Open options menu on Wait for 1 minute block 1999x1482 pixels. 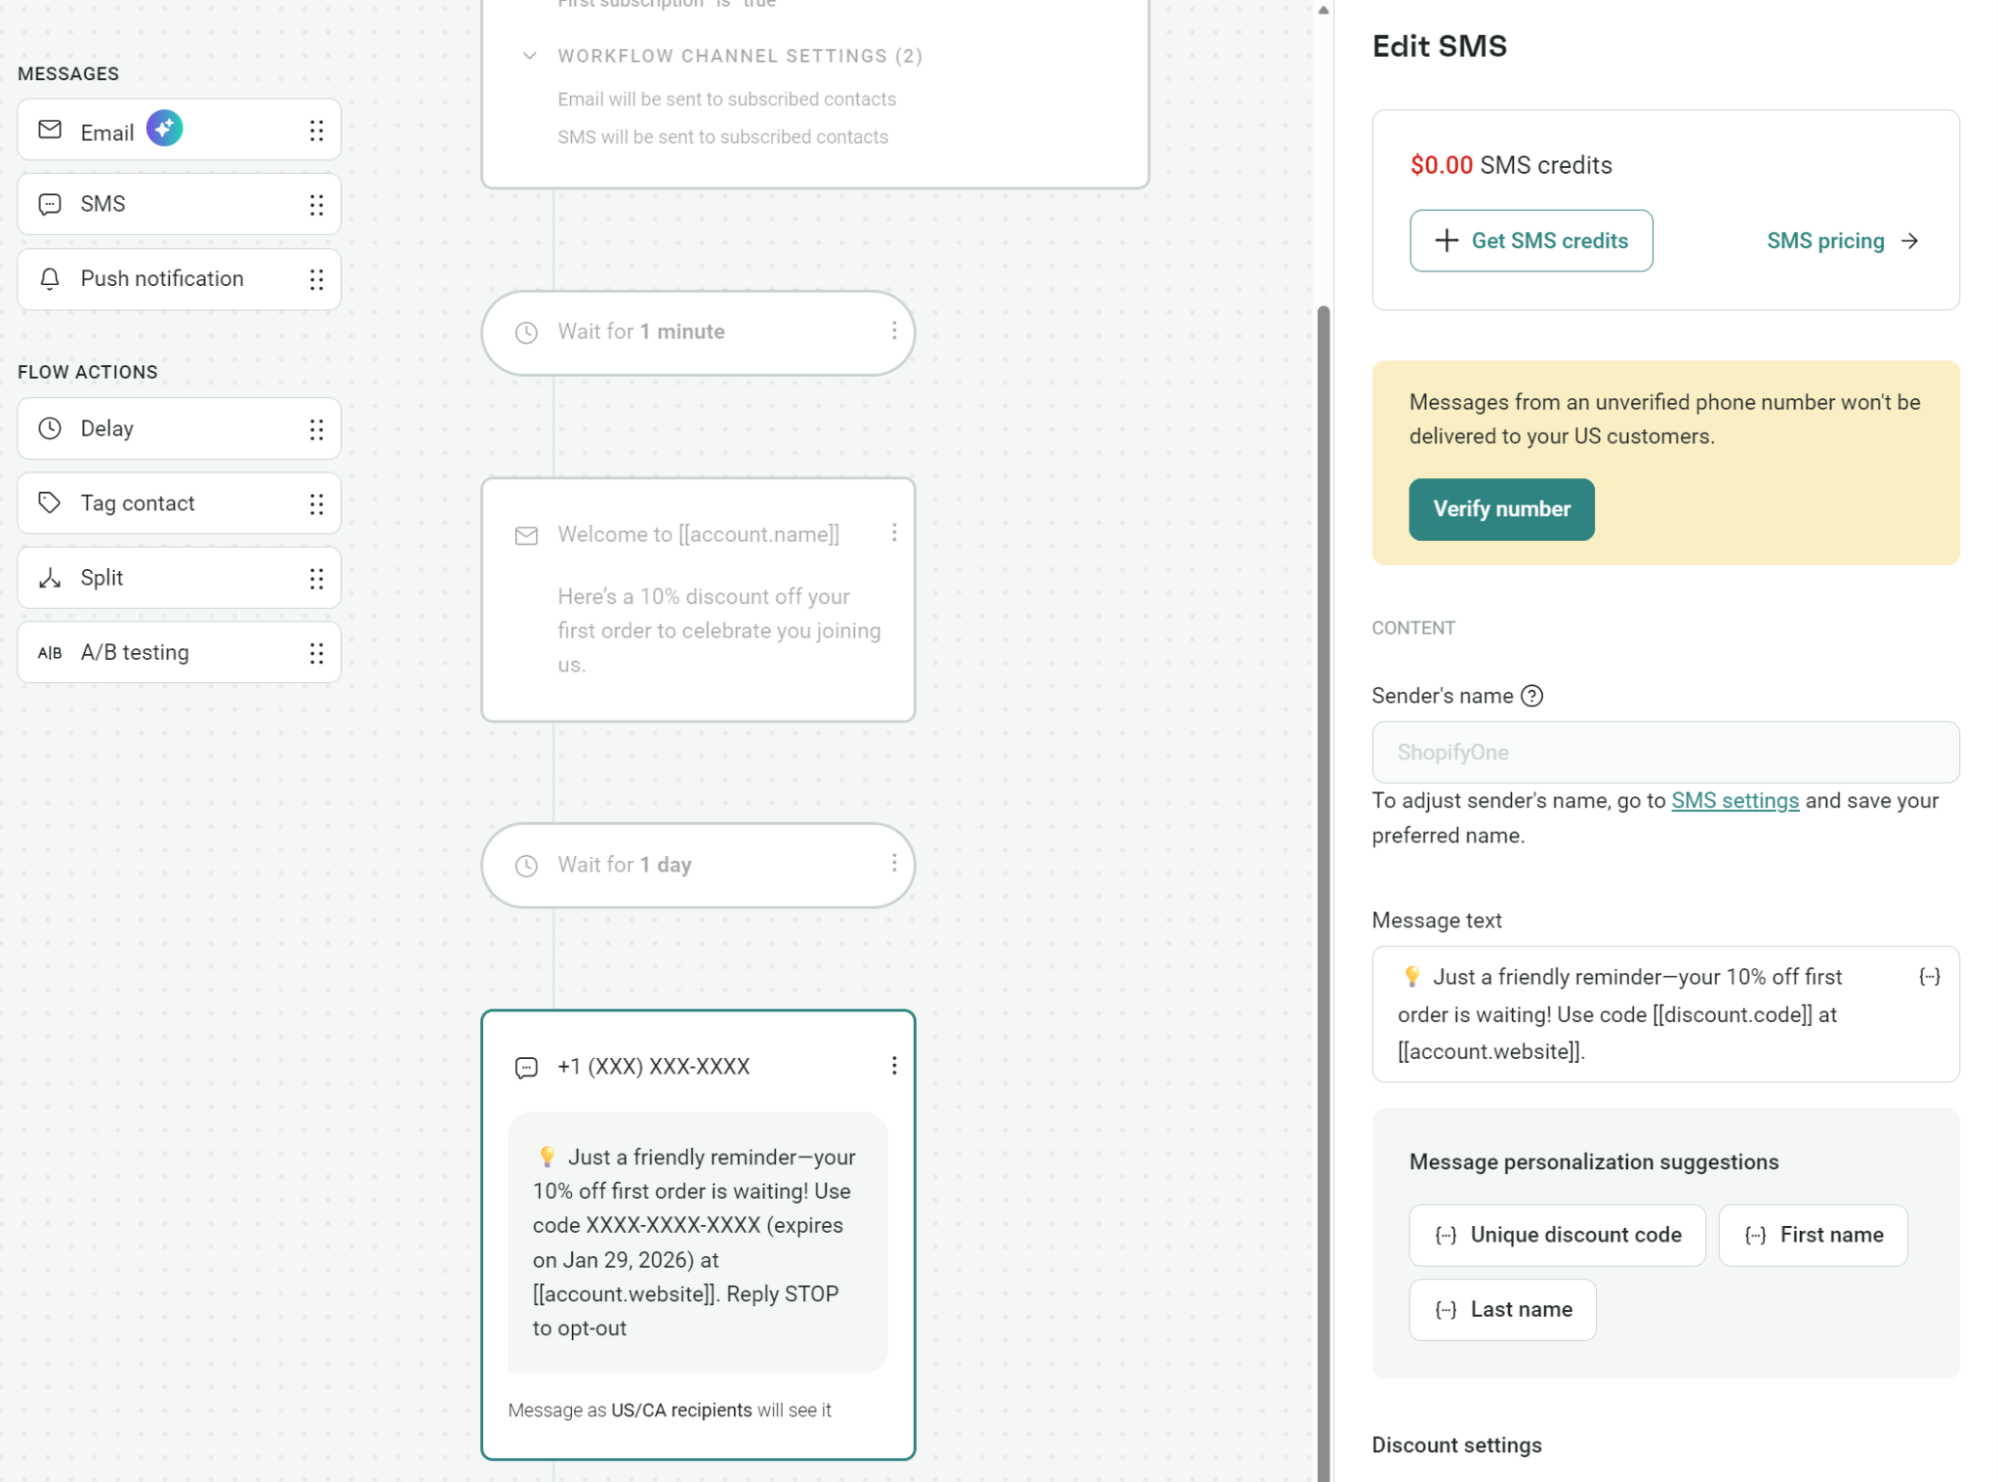(893, 333)
